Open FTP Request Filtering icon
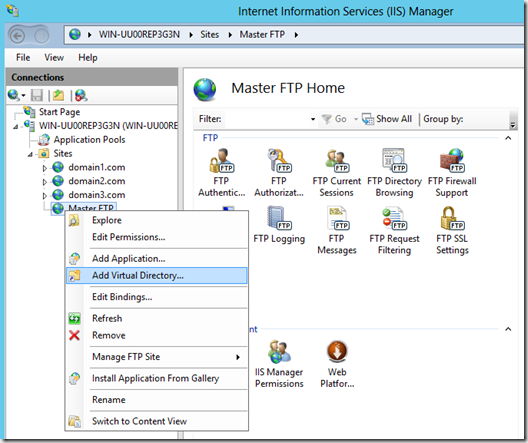The width and height of the screenshot is (528, 443). pyautogui.click(x=394, y=230)
